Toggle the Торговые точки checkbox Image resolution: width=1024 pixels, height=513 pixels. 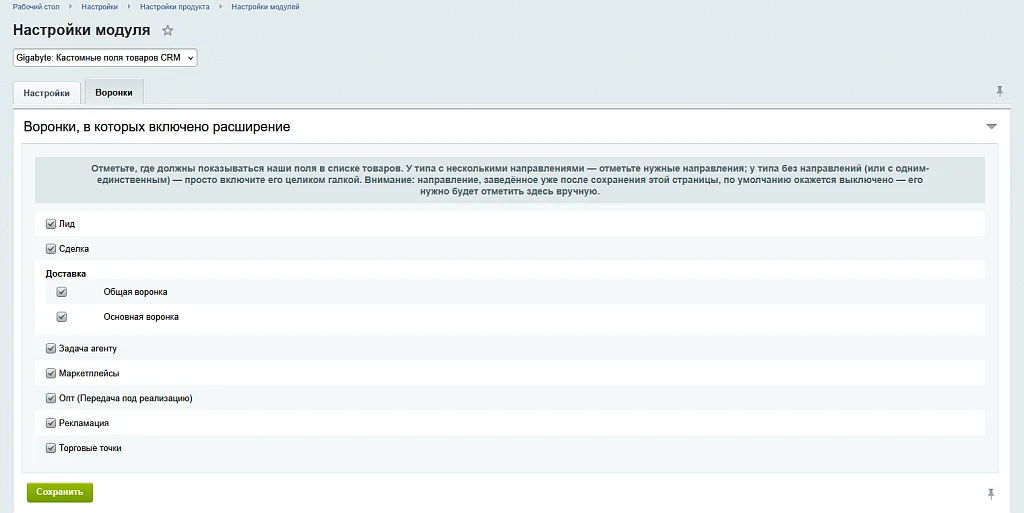[x=51, y=448]
